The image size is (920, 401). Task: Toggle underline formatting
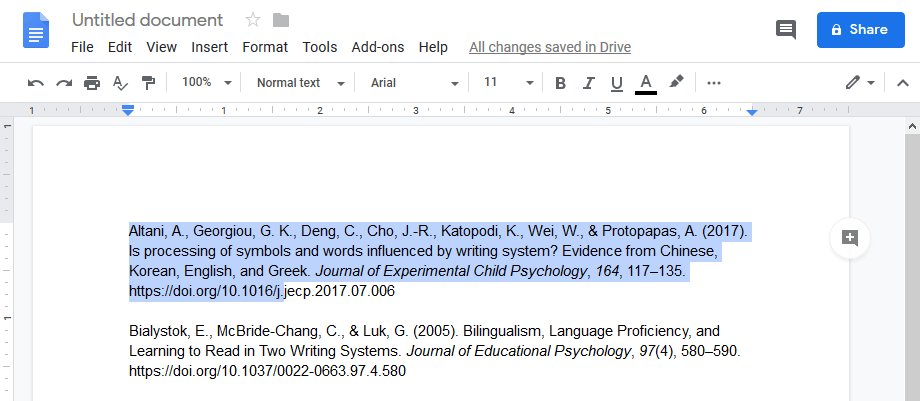pyautogui.click(x=617, y=83)
